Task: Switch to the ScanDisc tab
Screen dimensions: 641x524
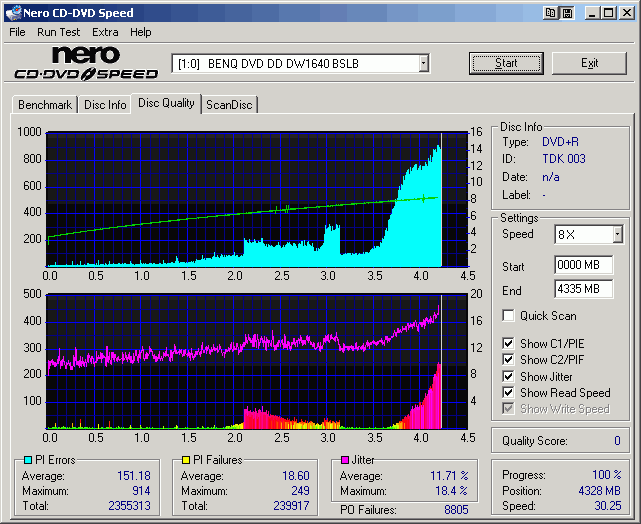Action: (x=229, y=104)
